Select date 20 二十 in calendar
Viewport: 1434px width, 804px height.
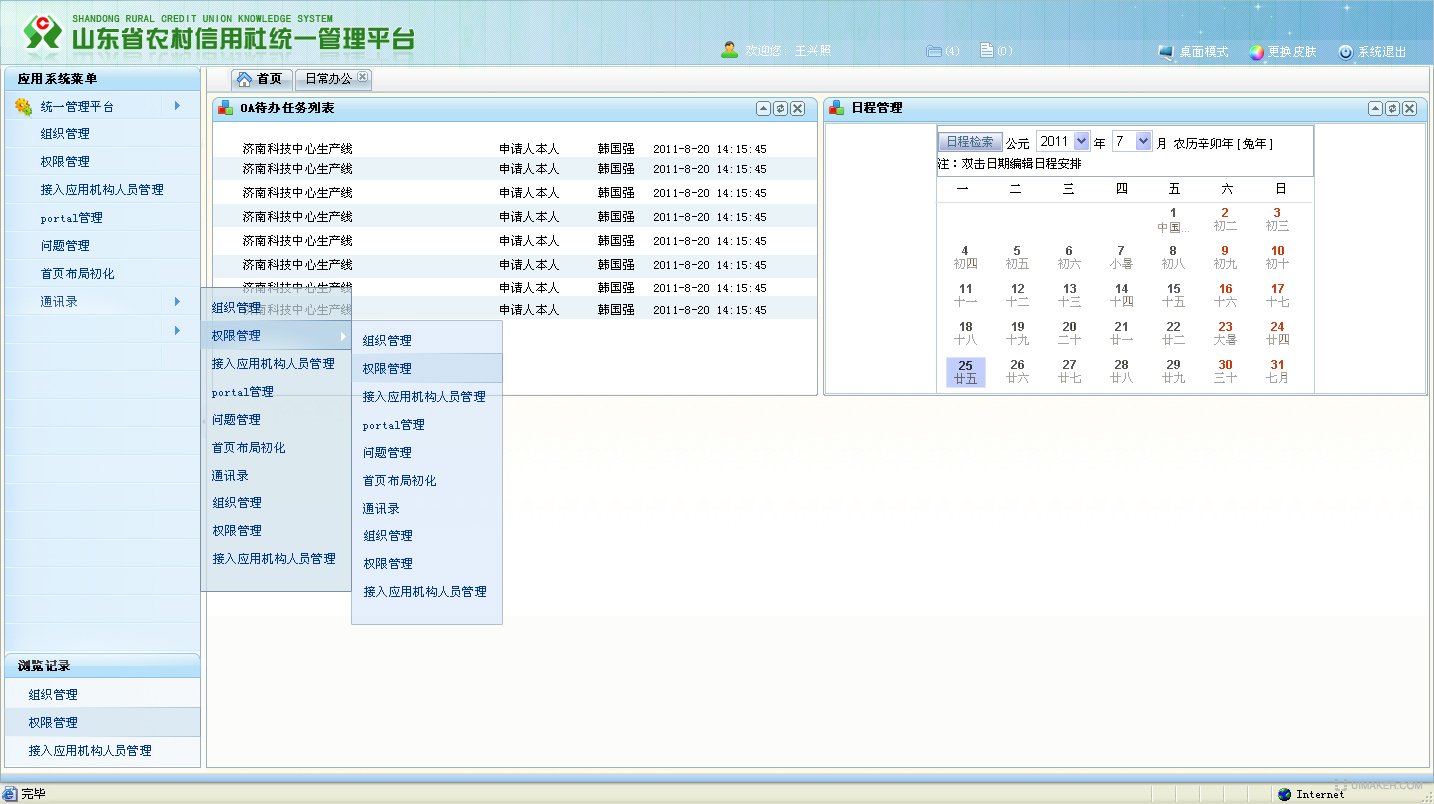[x=1069, y=333]
